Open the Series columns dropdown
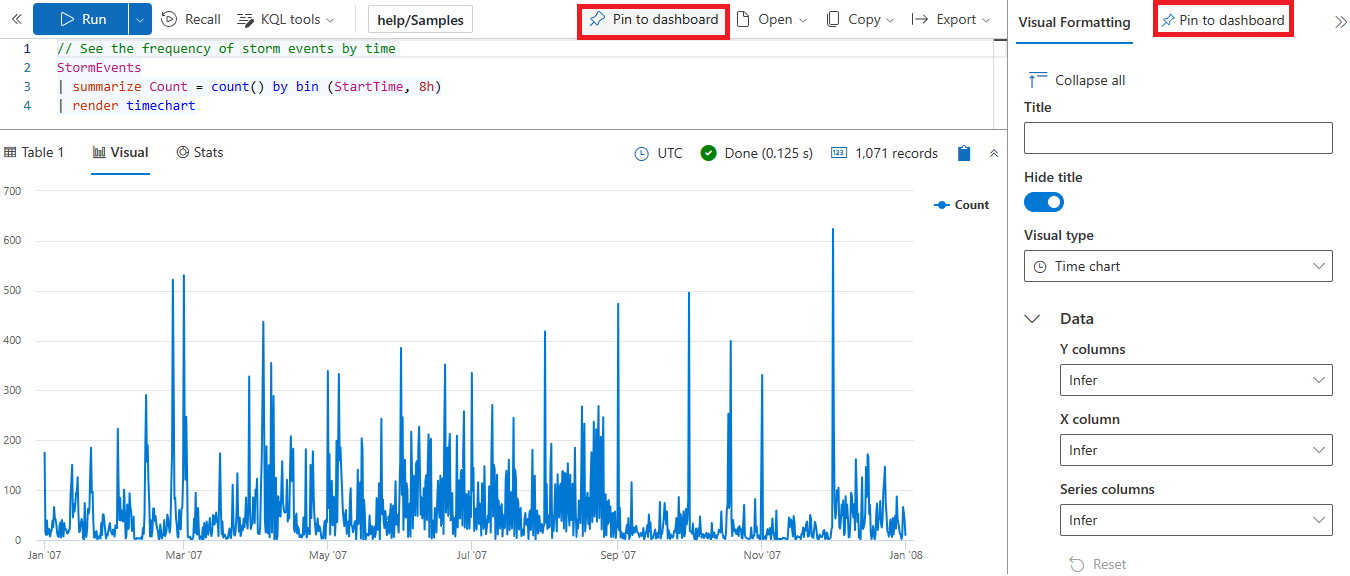The height and width of the screenshot is (576, 1350). pyautogui.click(x=1196, y=520)
